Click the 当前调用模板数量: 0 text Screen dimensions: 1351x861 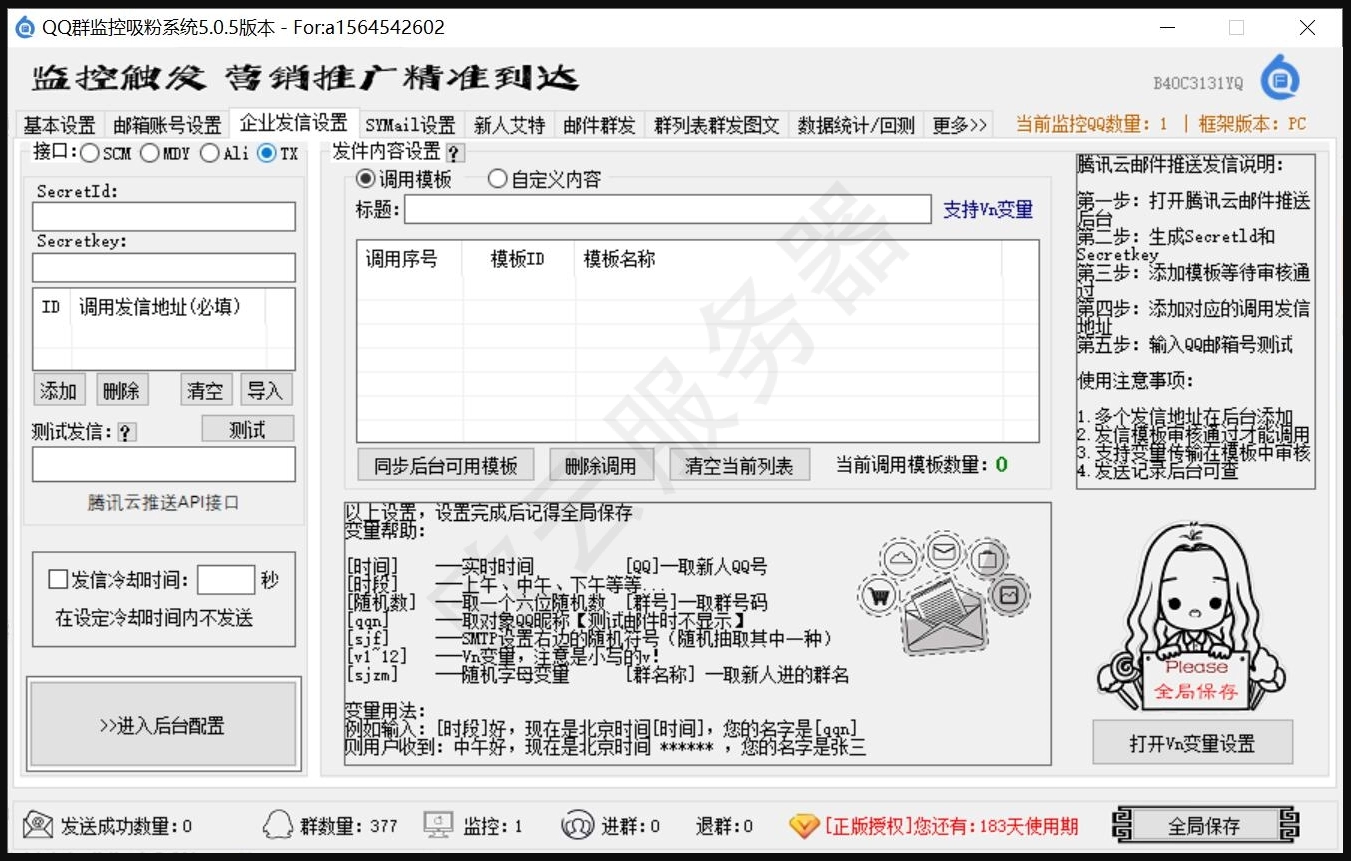(x=922, y=465)
